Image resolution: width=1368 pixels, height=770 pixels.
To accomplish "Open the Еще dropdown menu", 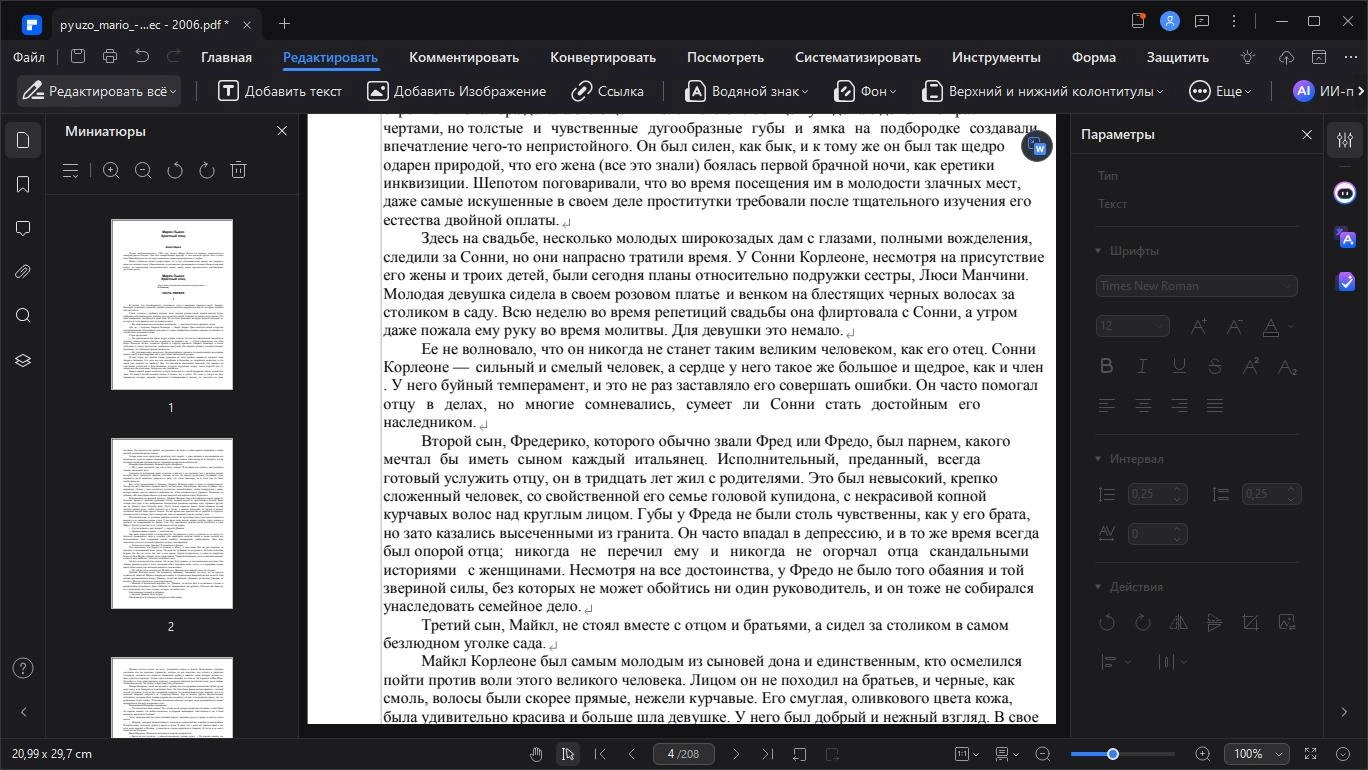I will coord(1220,91).
